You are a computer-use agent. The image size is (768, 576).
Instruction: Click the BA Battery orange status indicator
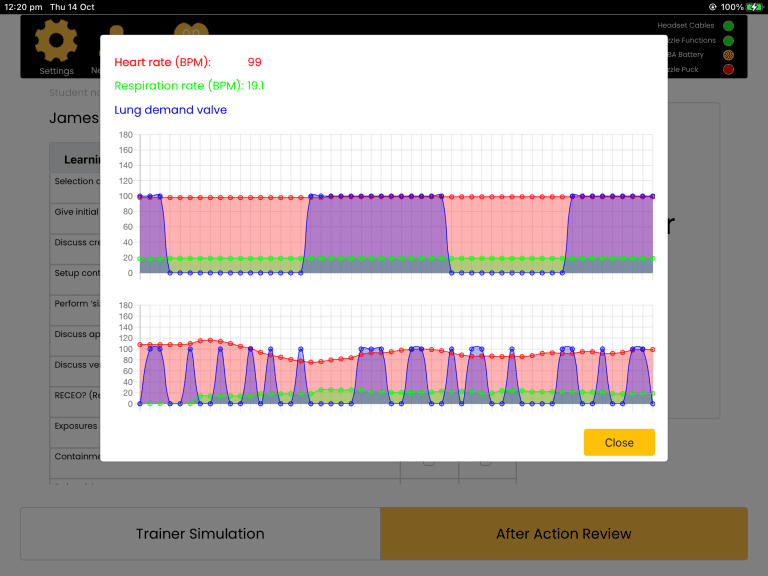[728, 55]
